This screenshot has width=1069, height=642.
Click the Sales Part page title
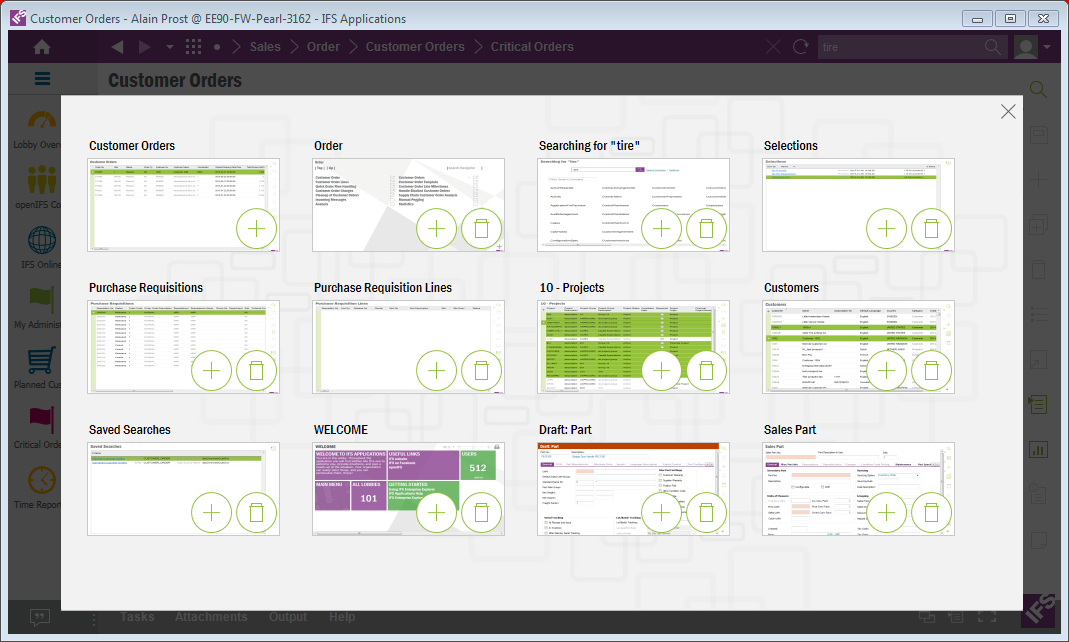pyautogui.click(x=789, y=430)
